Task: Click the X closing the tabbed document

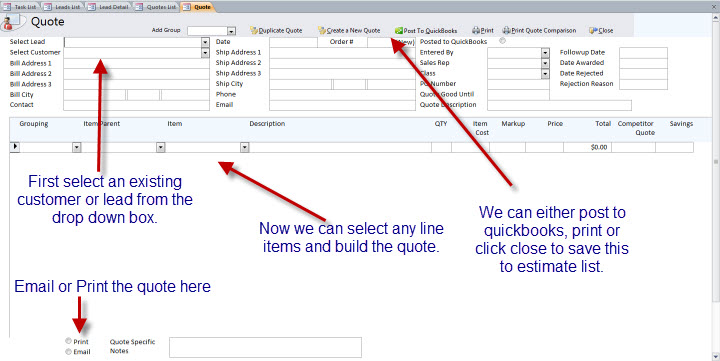Action: [x=715, y=6]
